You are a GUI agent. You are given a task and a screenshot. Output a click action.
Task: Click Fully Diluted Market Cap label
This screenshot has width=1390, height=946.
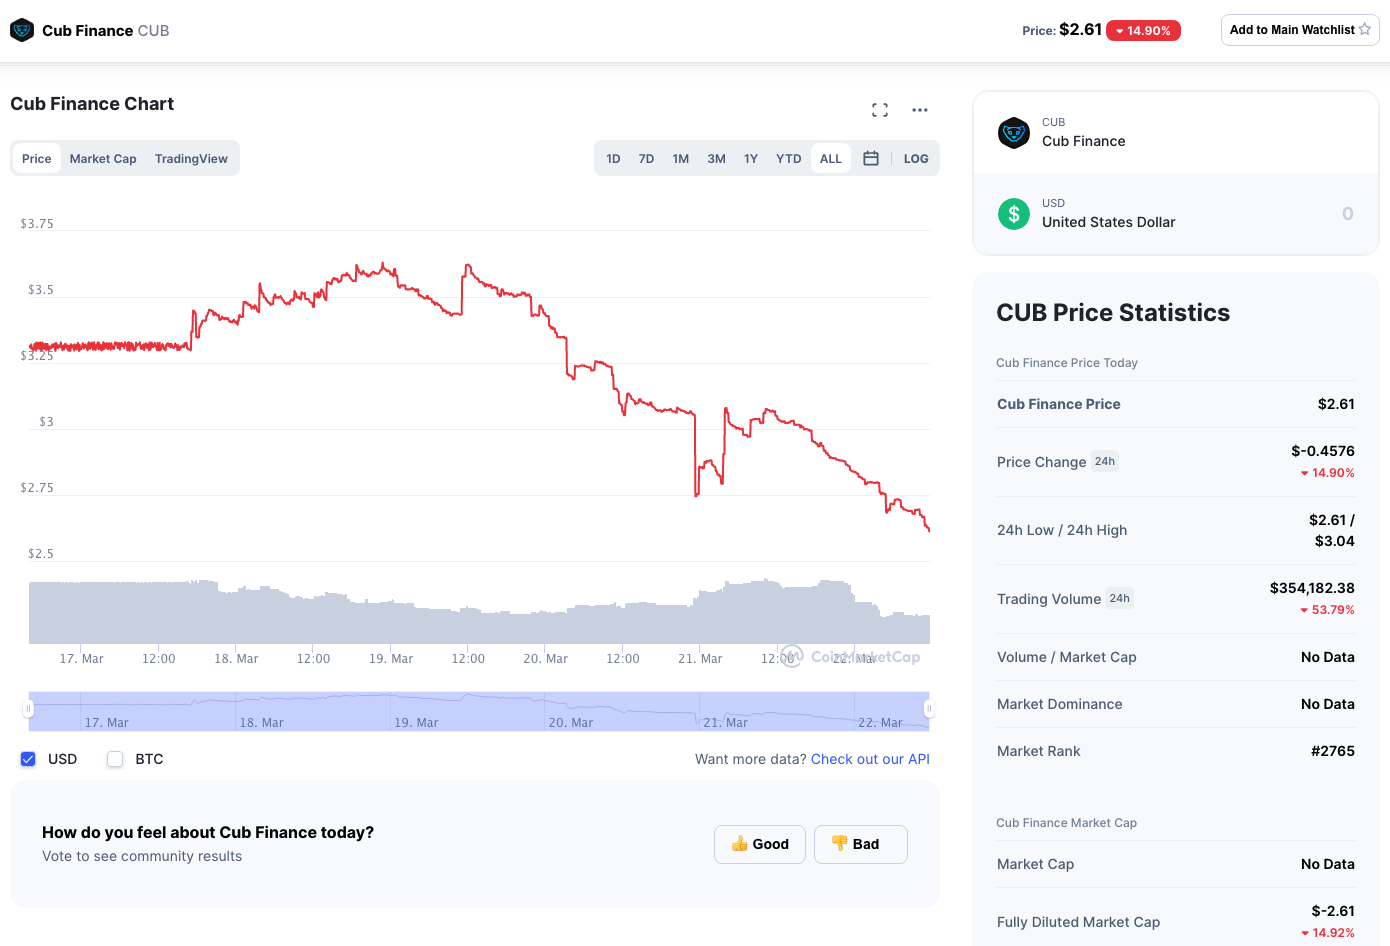pyautogui.click(x=1079, y=922)
